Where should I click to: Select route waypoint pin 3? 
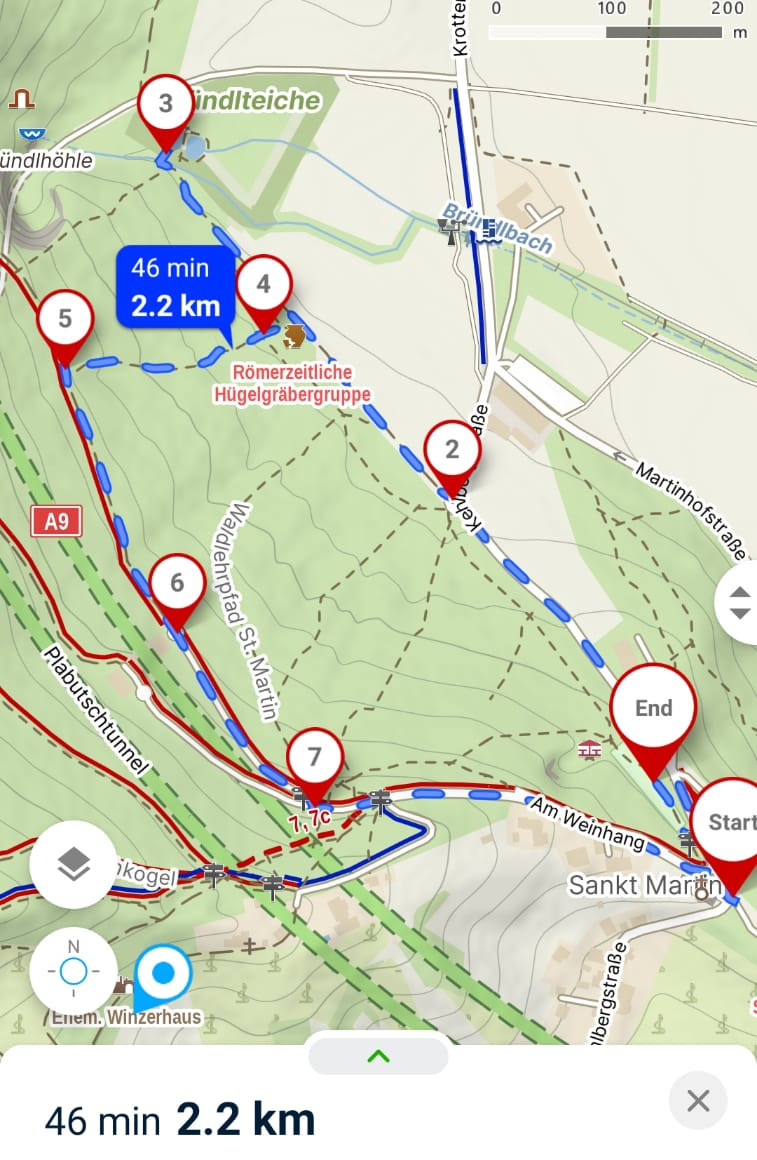point(166,111)
